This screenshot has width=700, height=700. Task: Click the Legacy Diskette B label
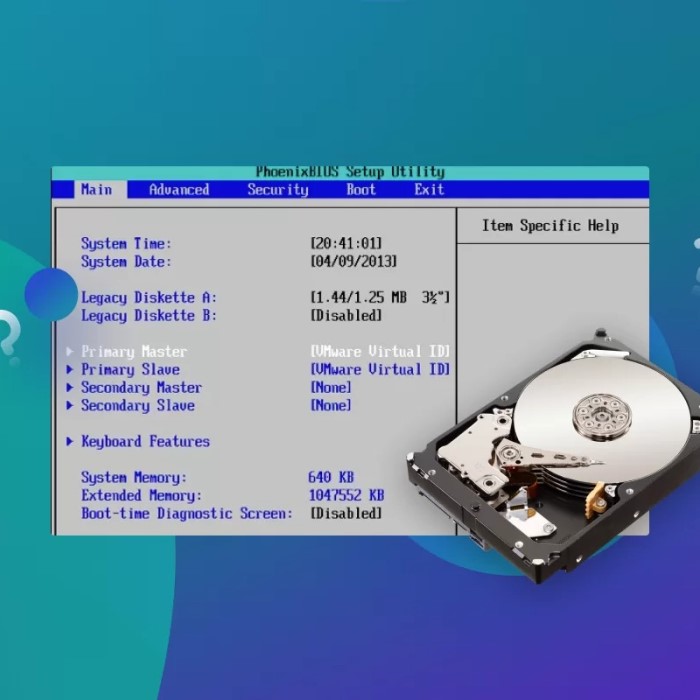click(x=149, y=316)
